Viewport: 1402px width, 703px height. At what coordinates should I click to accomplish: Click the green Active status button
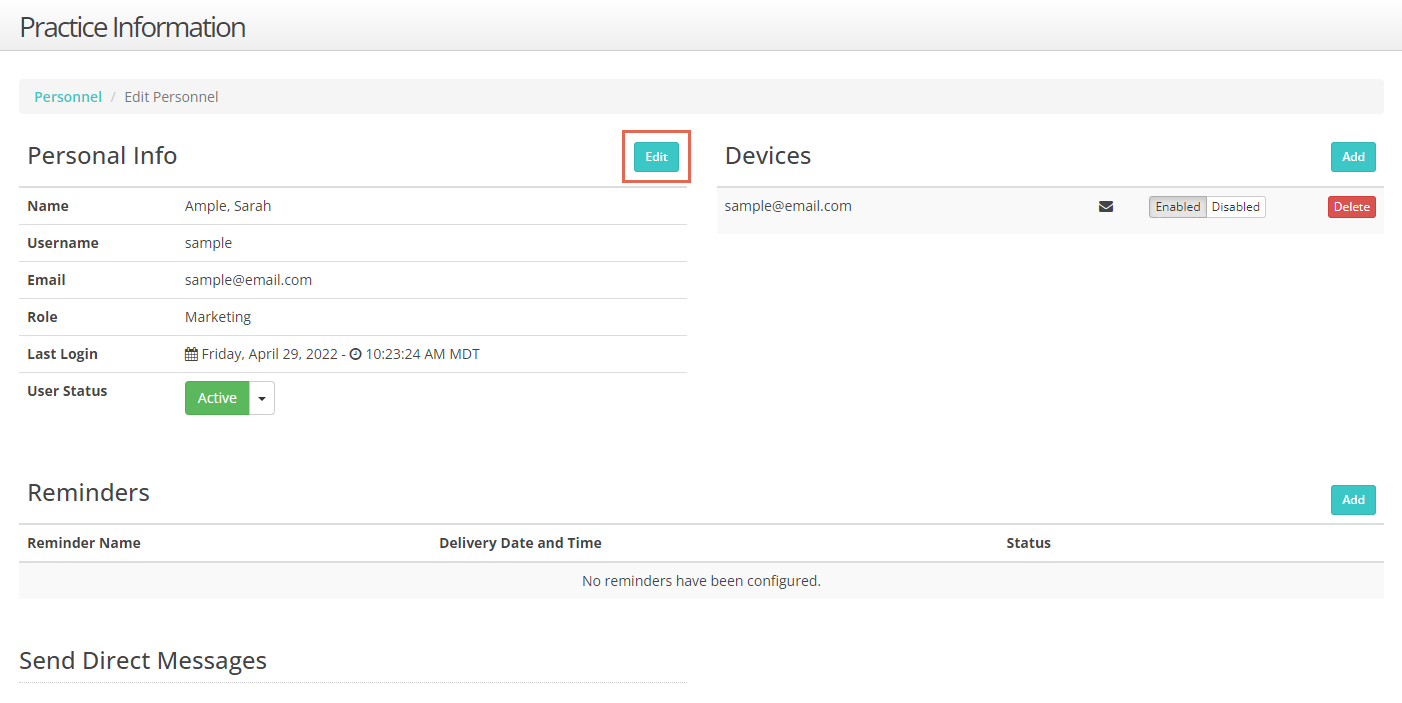217,398
